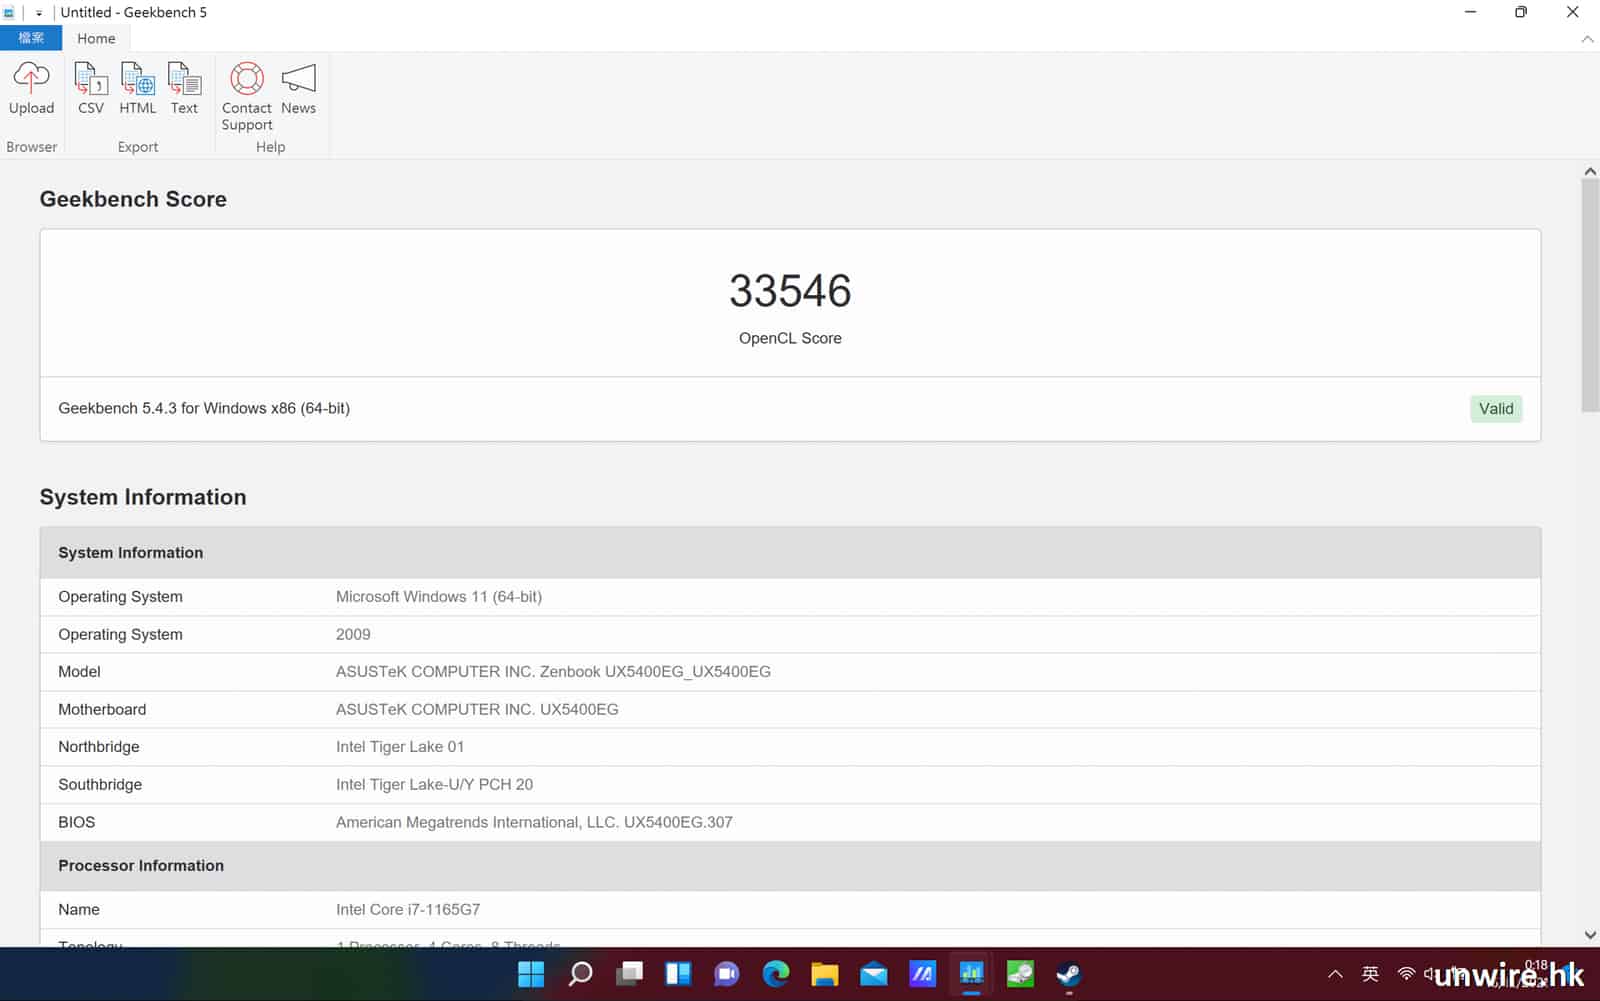Open the Home ribbon tab
This screenshot has height=1001, width=1600.
(x=96, y=38)
